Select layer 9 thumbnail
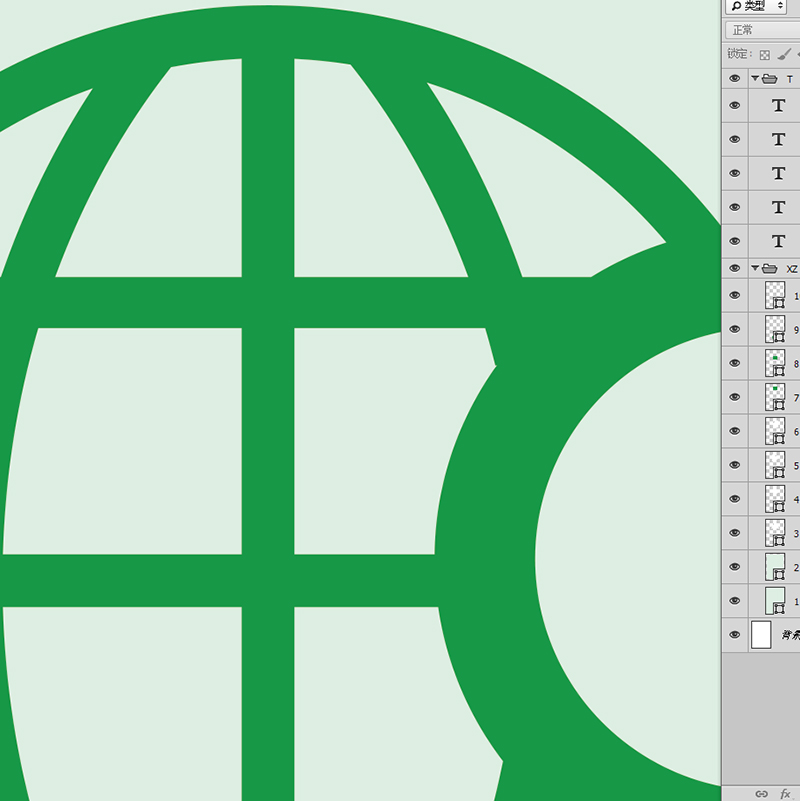The image size is (800, 801). tap(775, 329)
